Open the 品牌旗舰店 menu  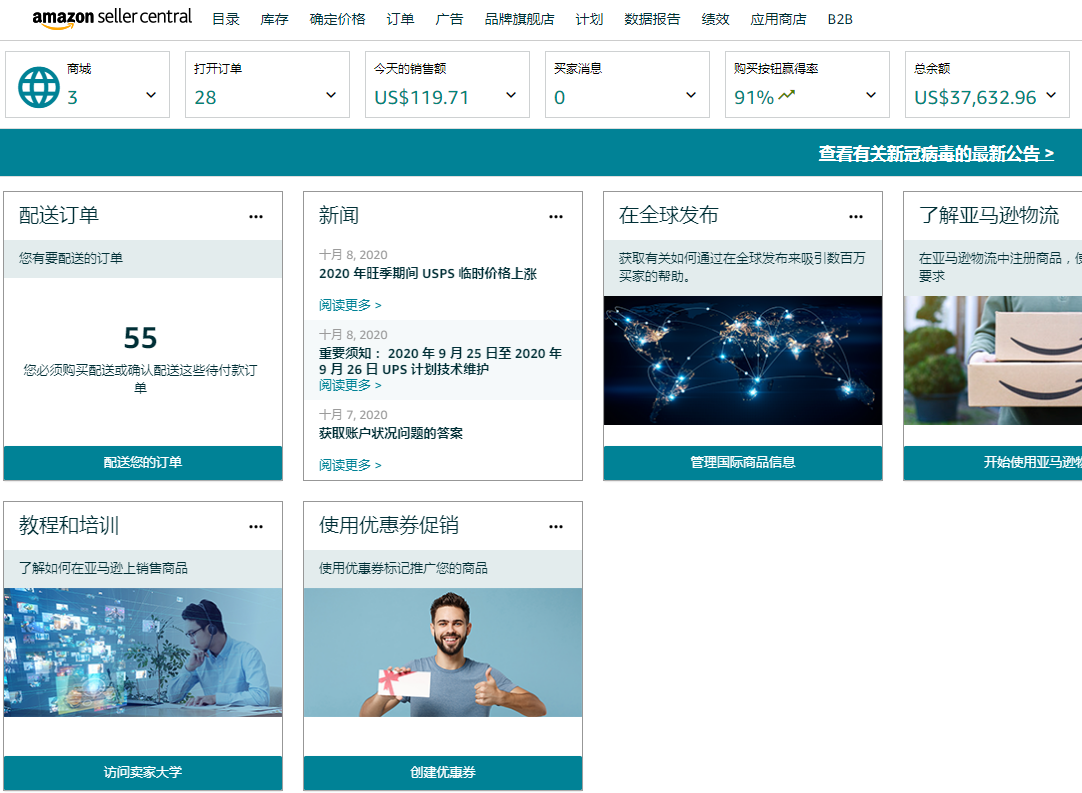point(520,19)
